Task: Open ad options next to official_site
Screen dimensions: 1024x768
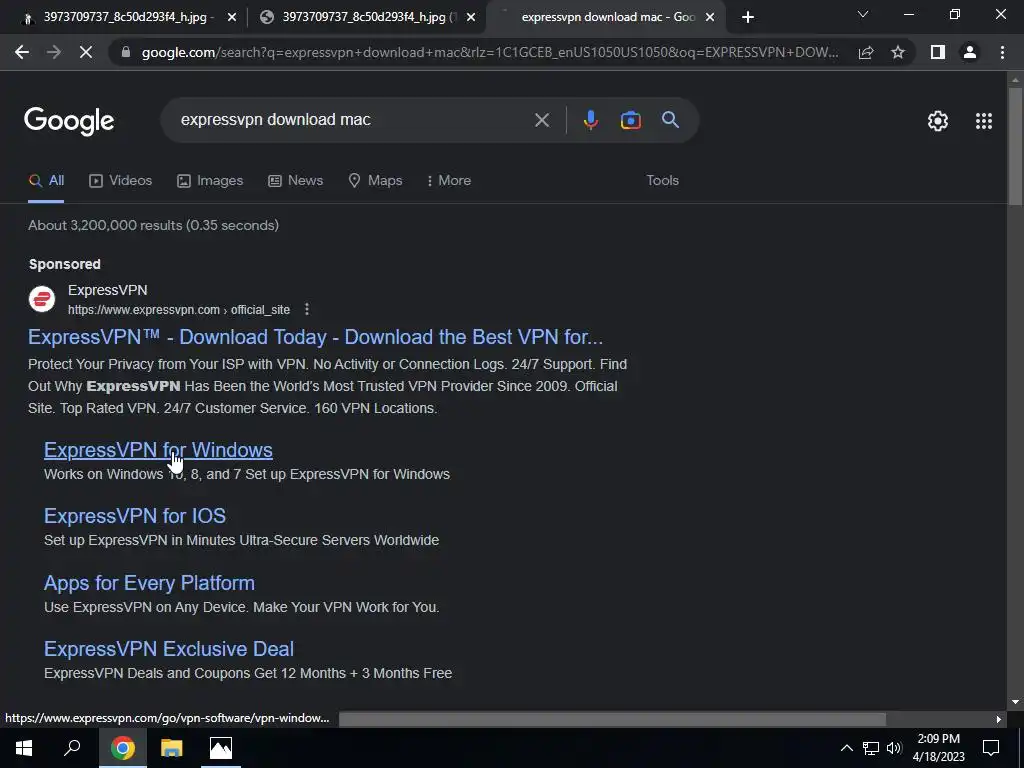Action: 307,310
